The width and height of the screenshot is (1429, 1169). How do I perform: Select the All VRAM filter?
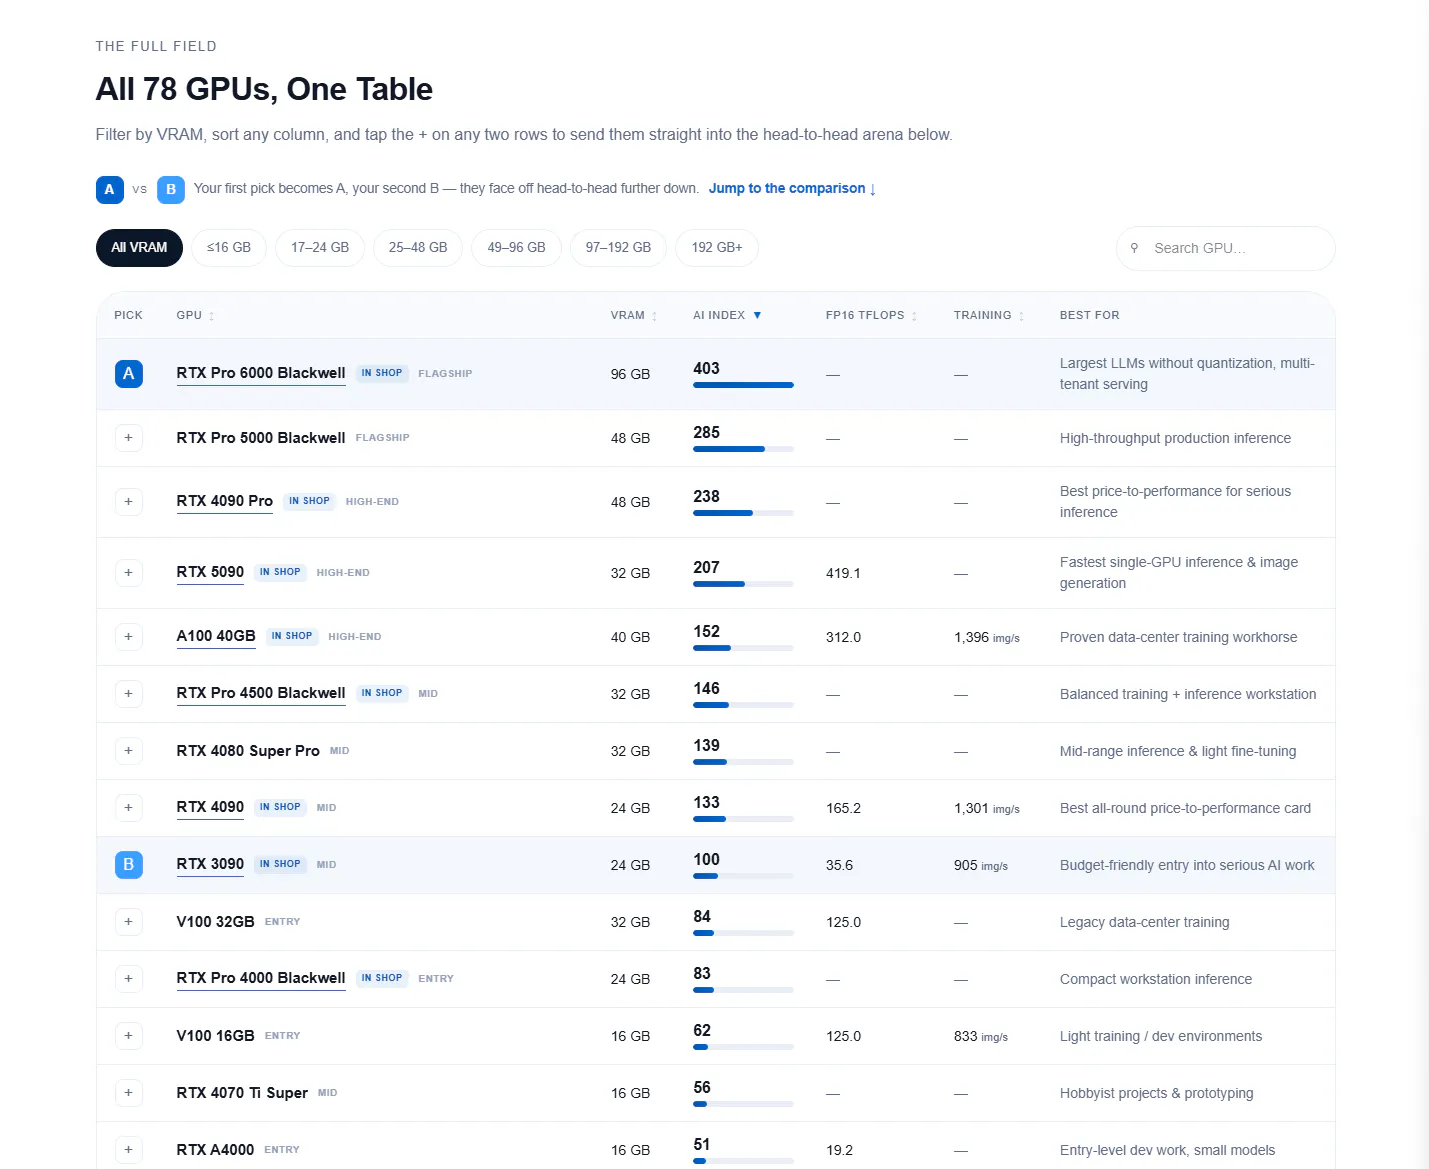click(139, 248)
